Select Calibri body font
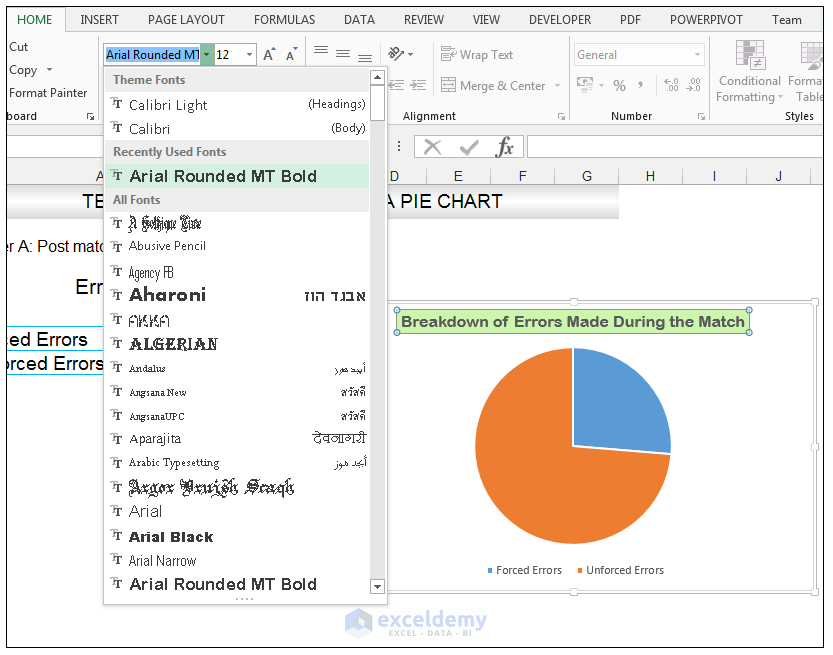The width and height of the screenshot is (833, 655). (x=237, y=129)
